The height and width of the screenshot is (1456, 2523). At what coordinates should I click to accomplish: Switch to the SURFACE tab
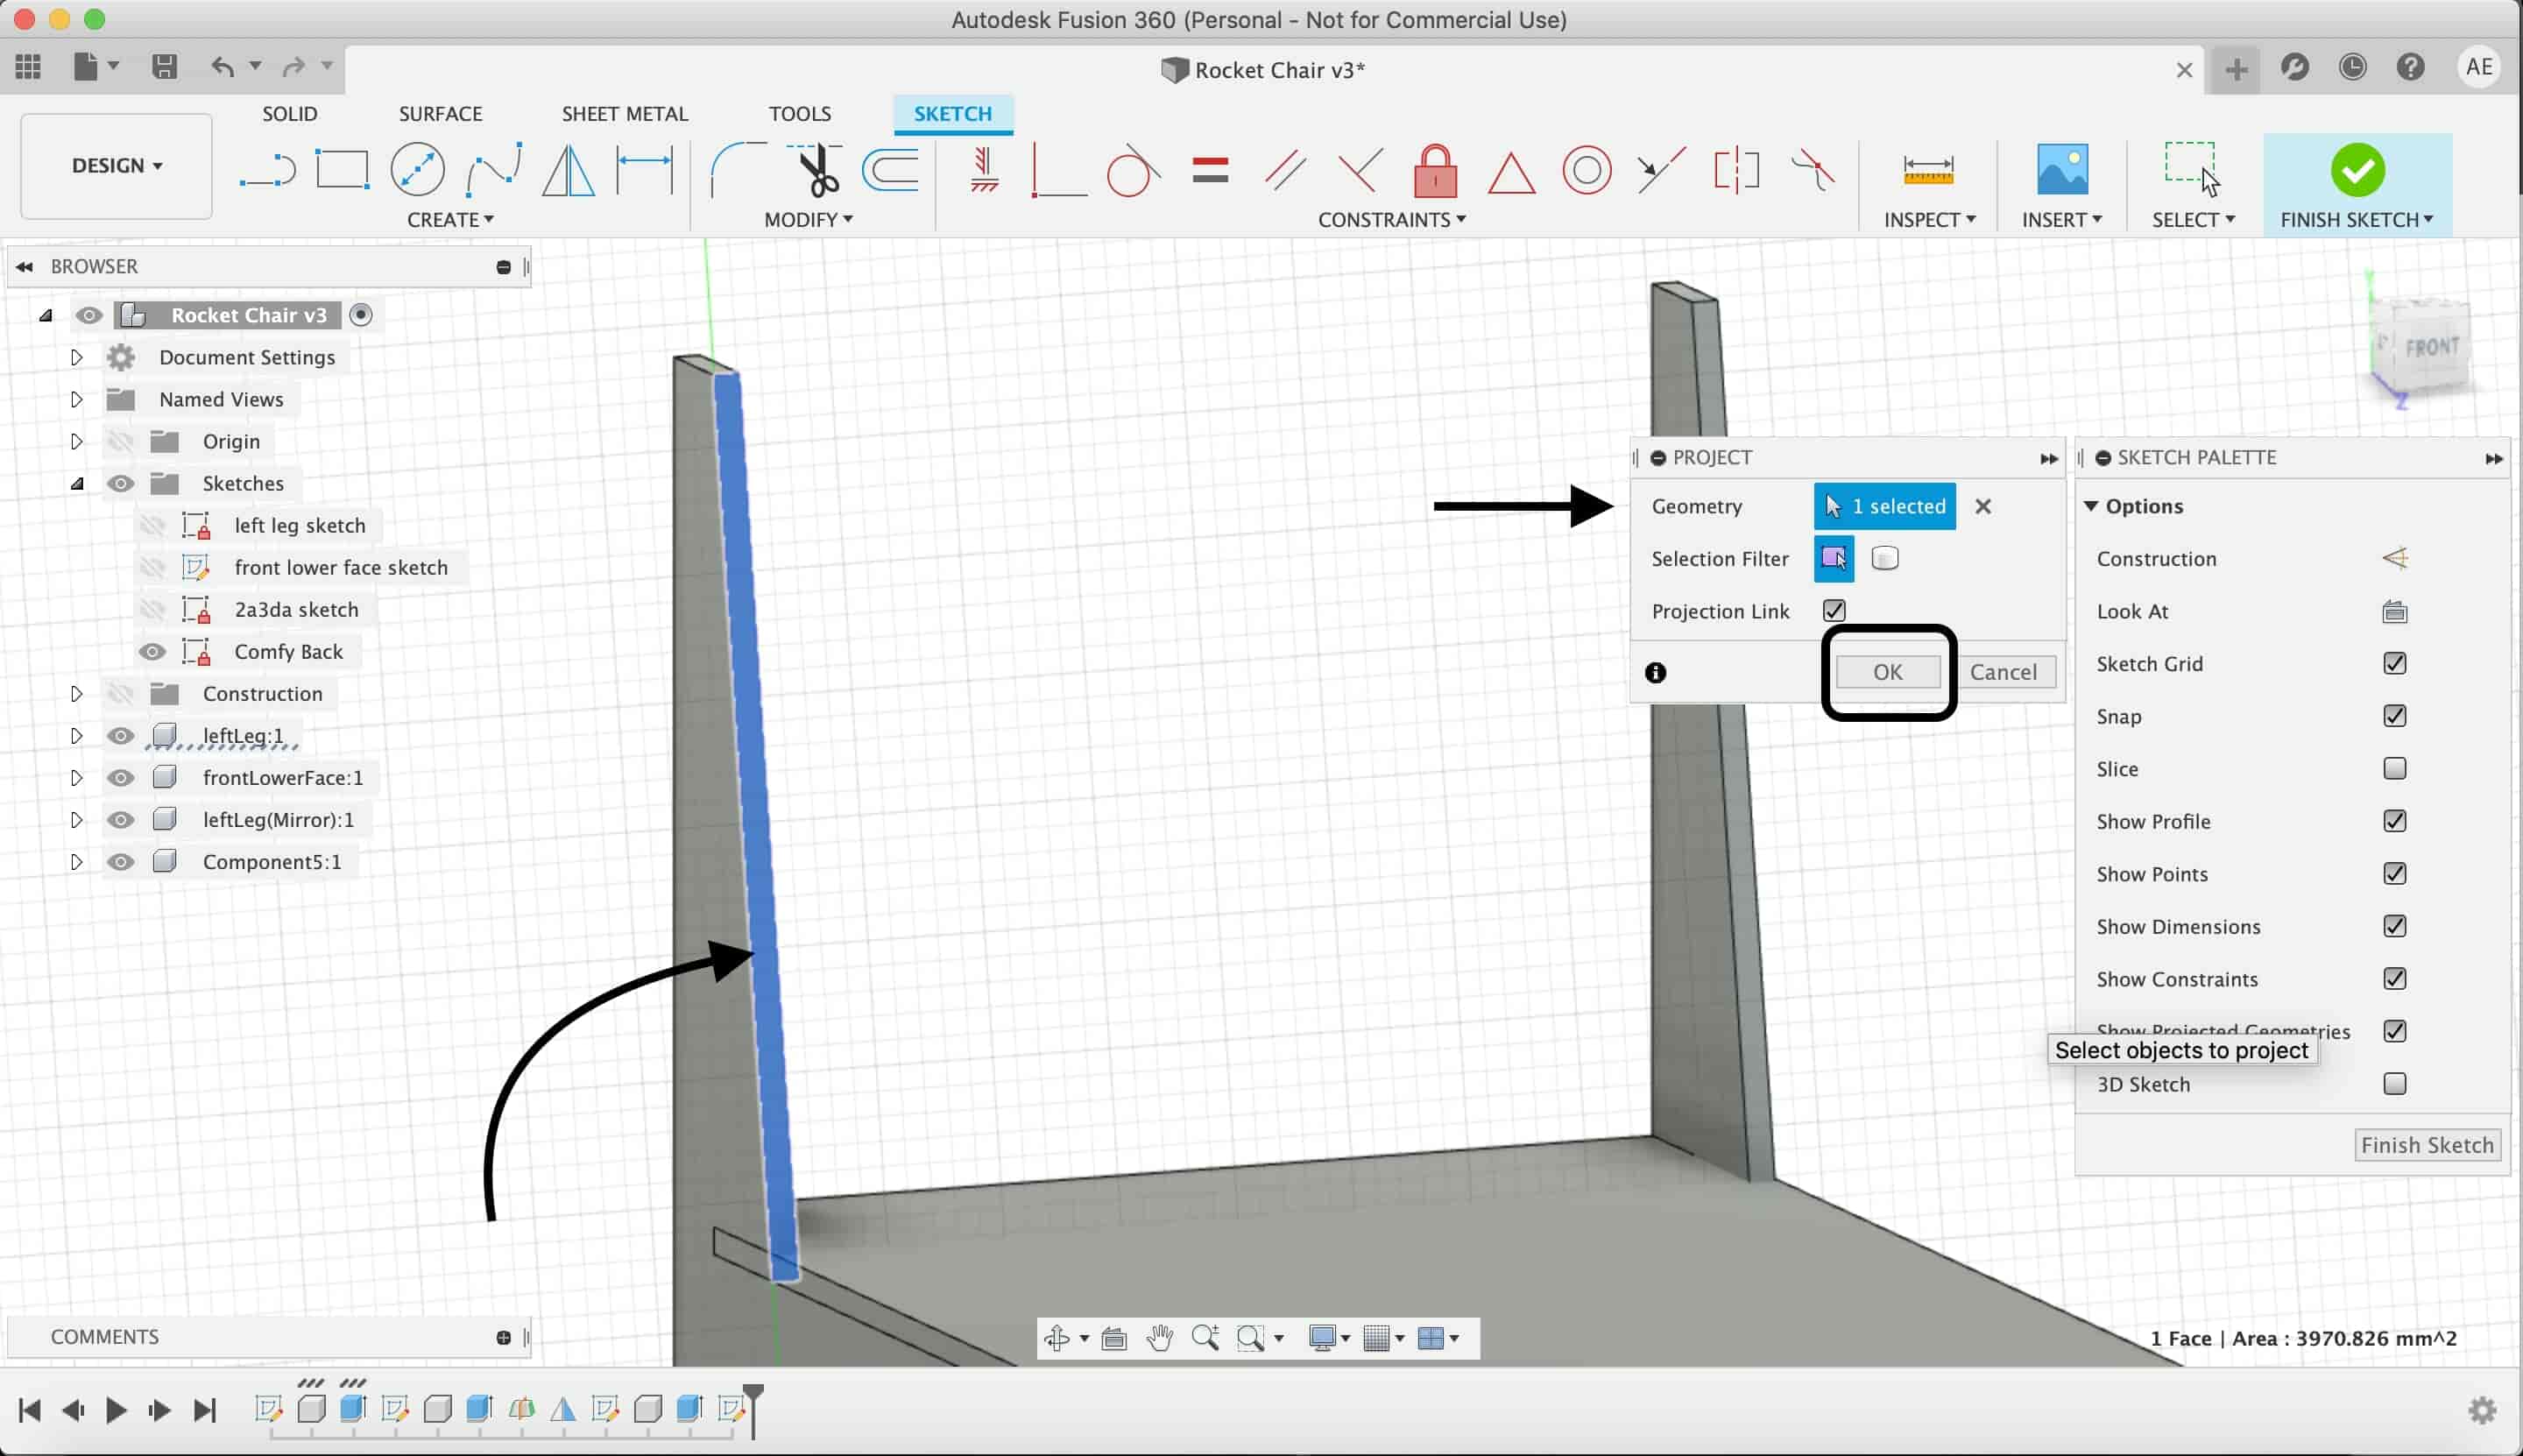[x=440, y=114]
